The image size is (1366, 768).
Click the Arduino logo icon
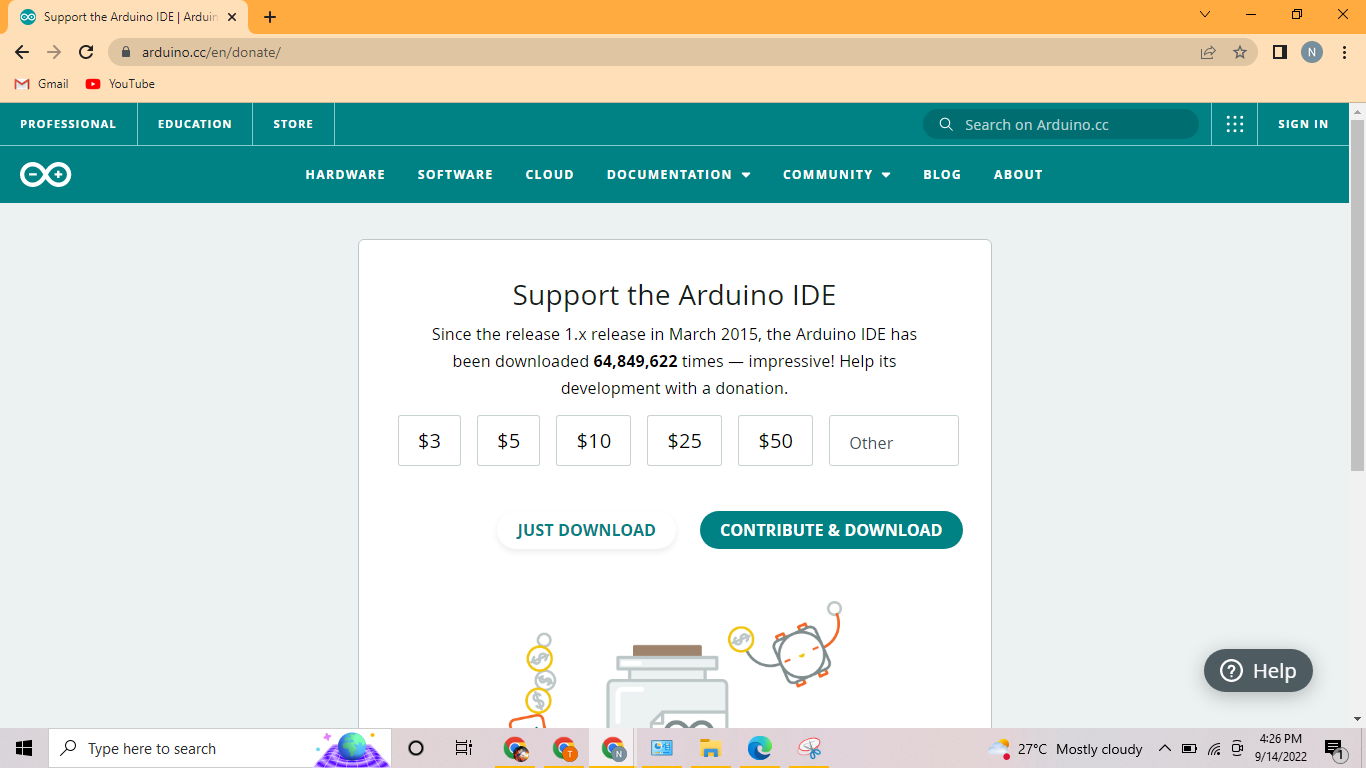point(45,175)
